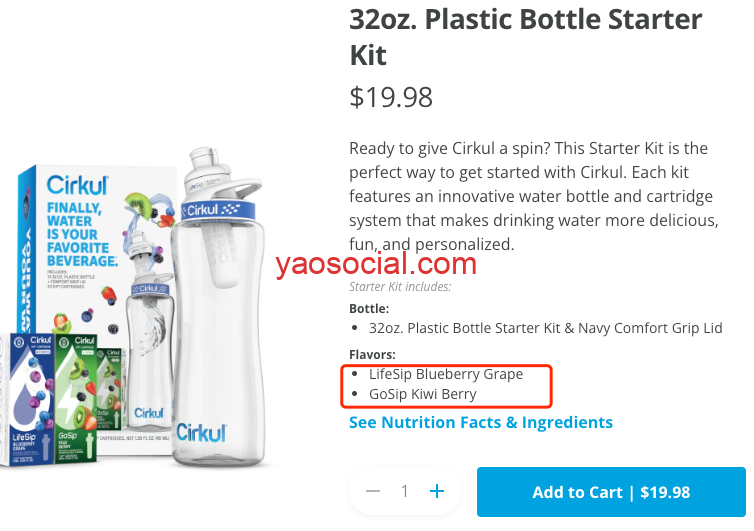Click the large clear water bottle image
The image size is (754, 531).
(222, 330)
